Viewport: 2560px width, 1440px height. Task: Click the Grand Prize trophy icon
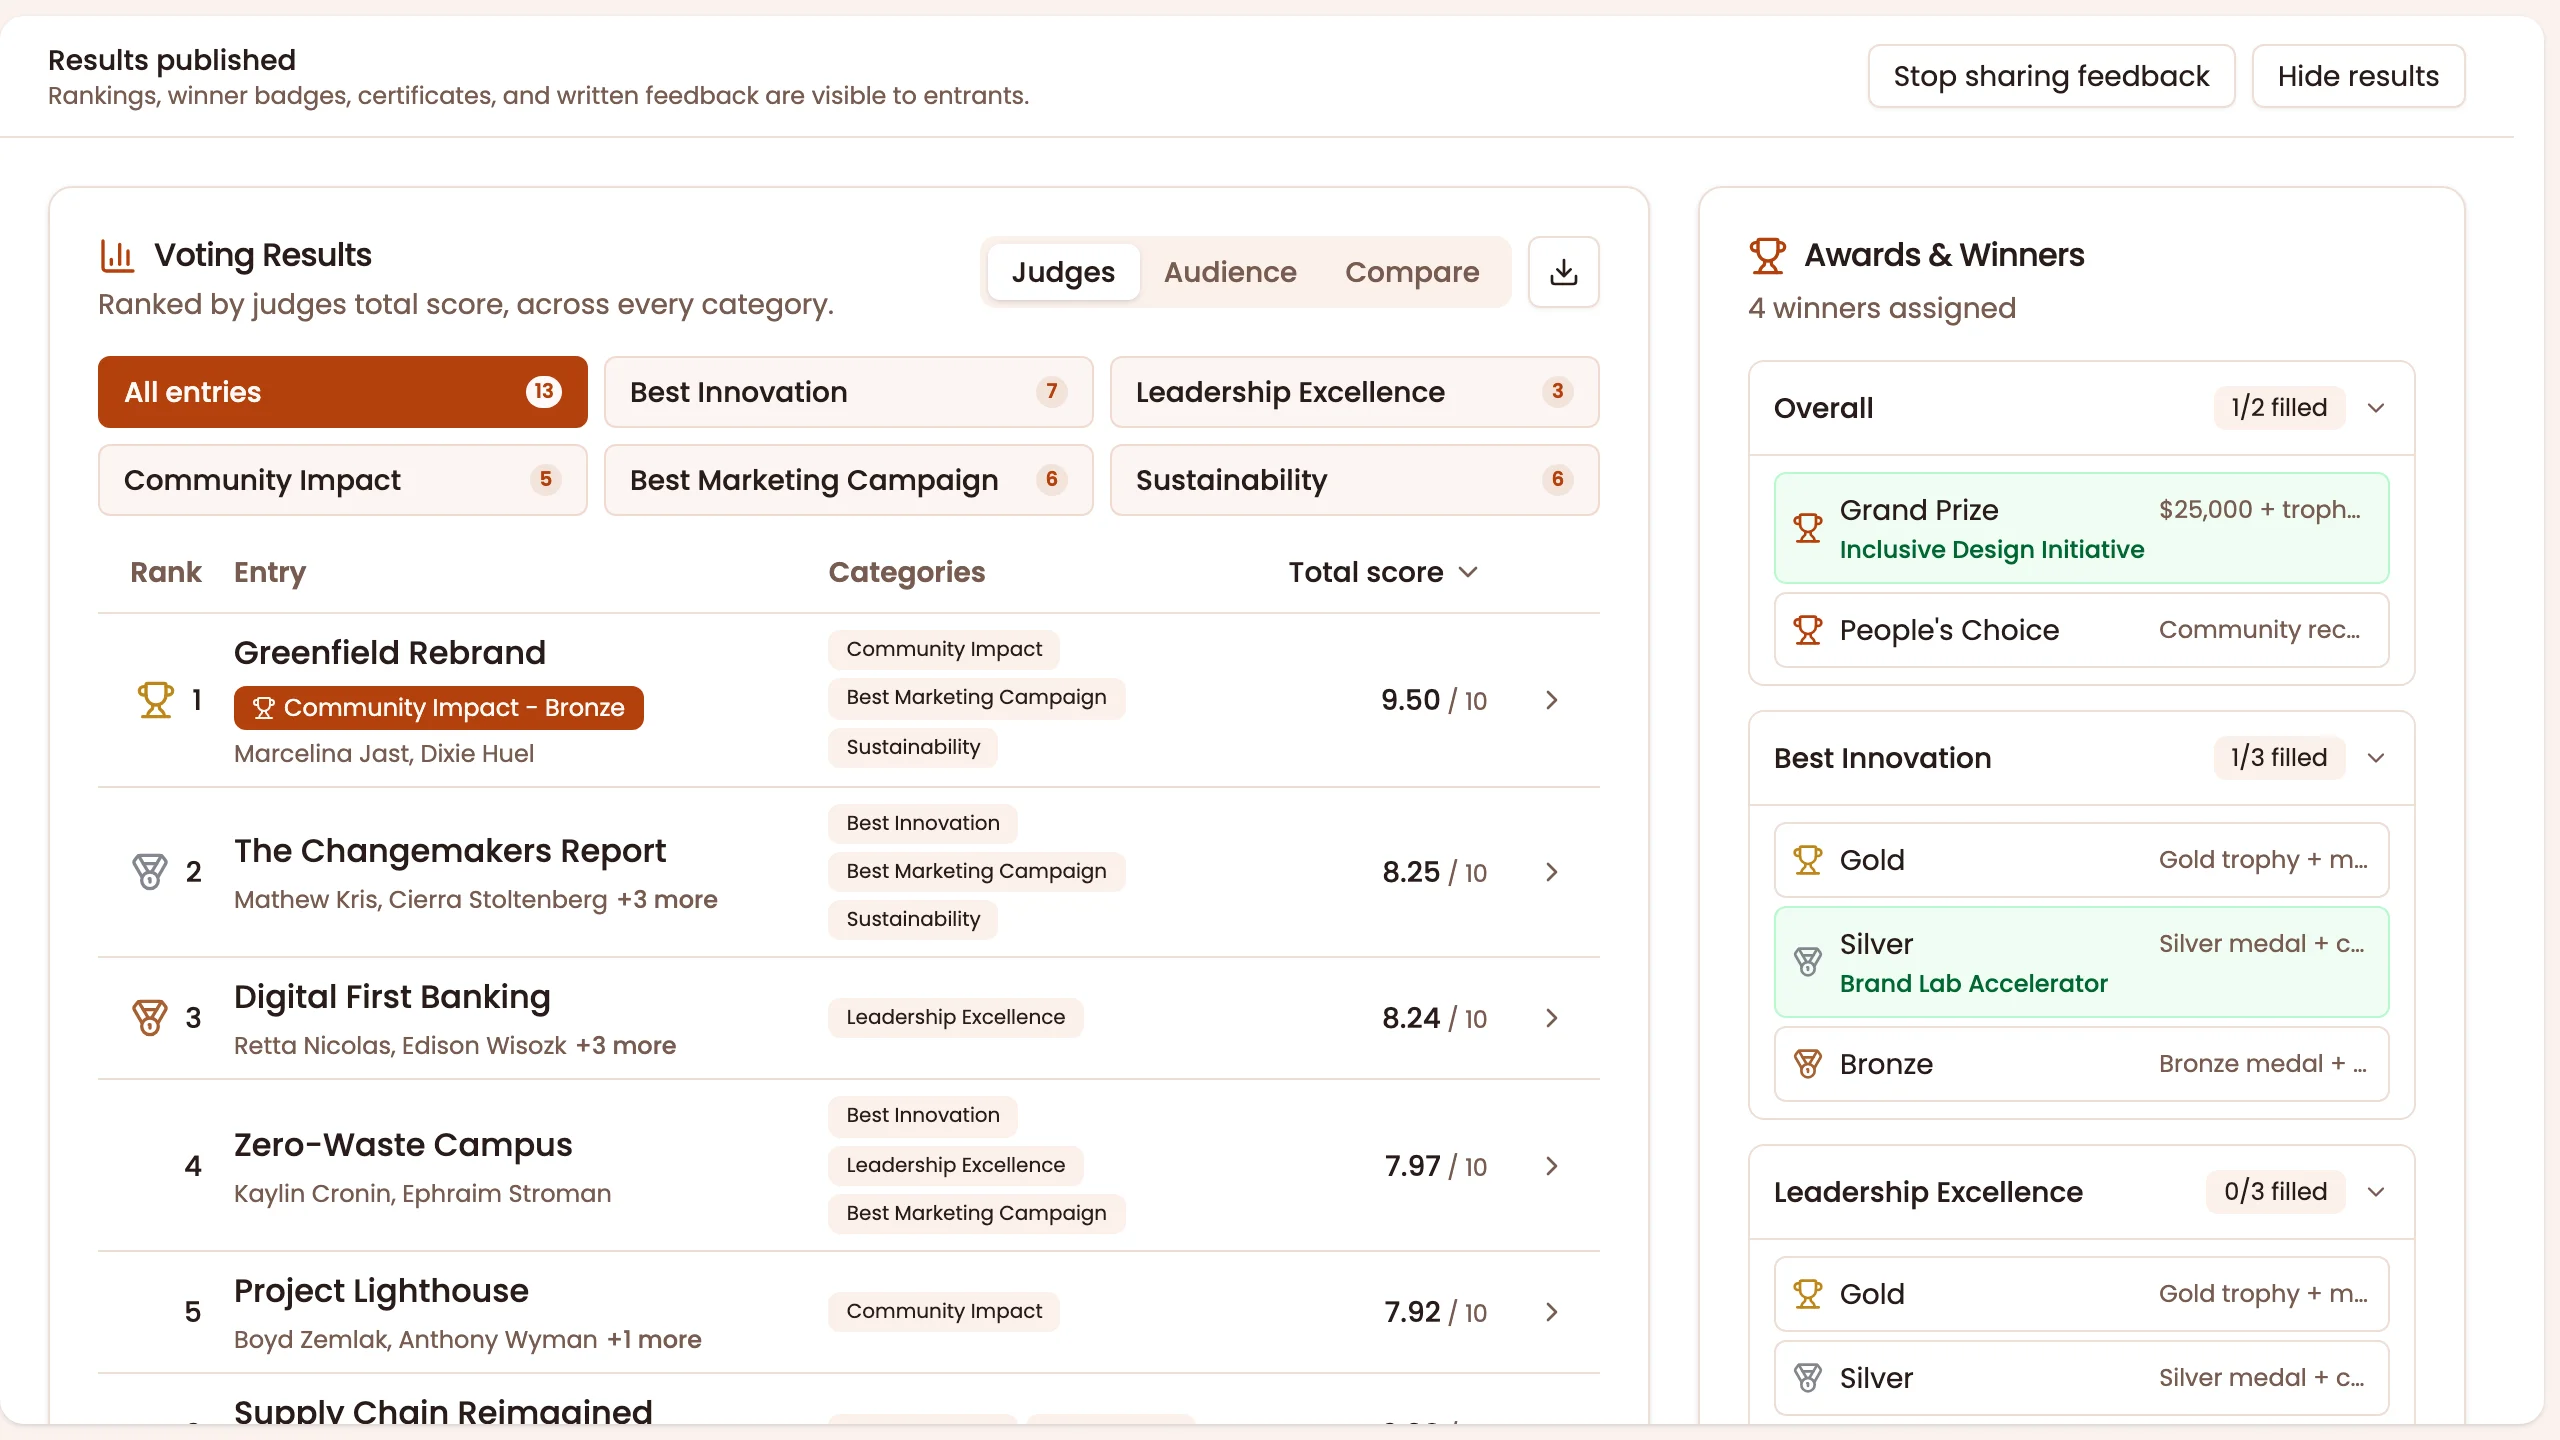pos(1807,528)
